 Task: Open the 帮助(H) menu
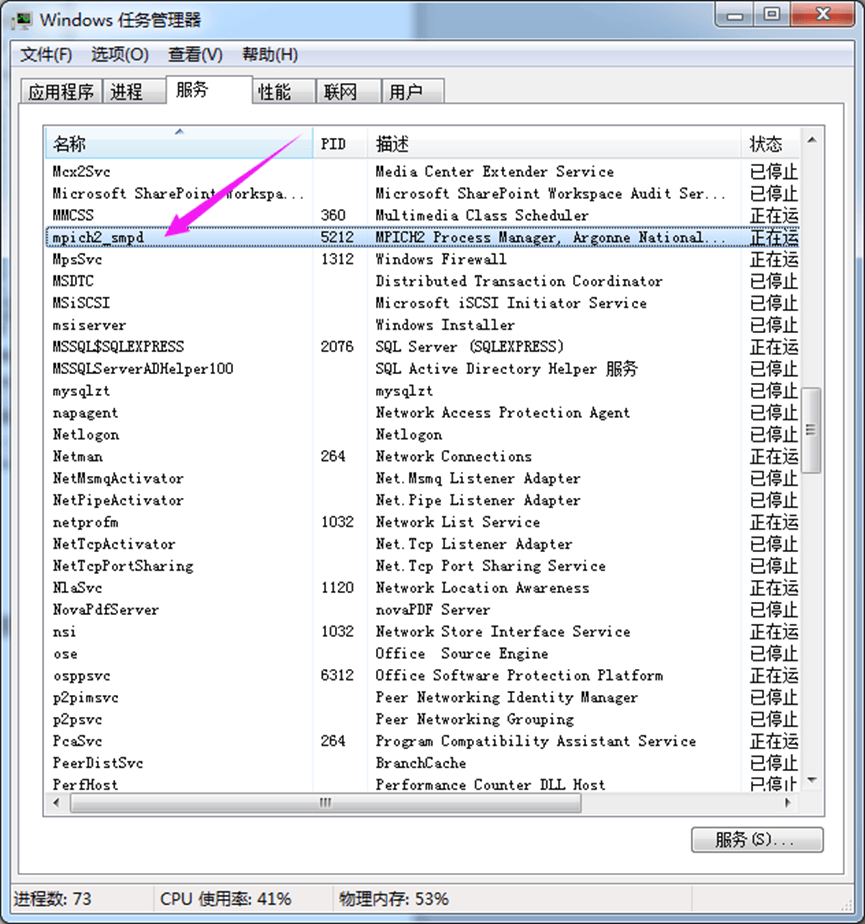(270, 55)
